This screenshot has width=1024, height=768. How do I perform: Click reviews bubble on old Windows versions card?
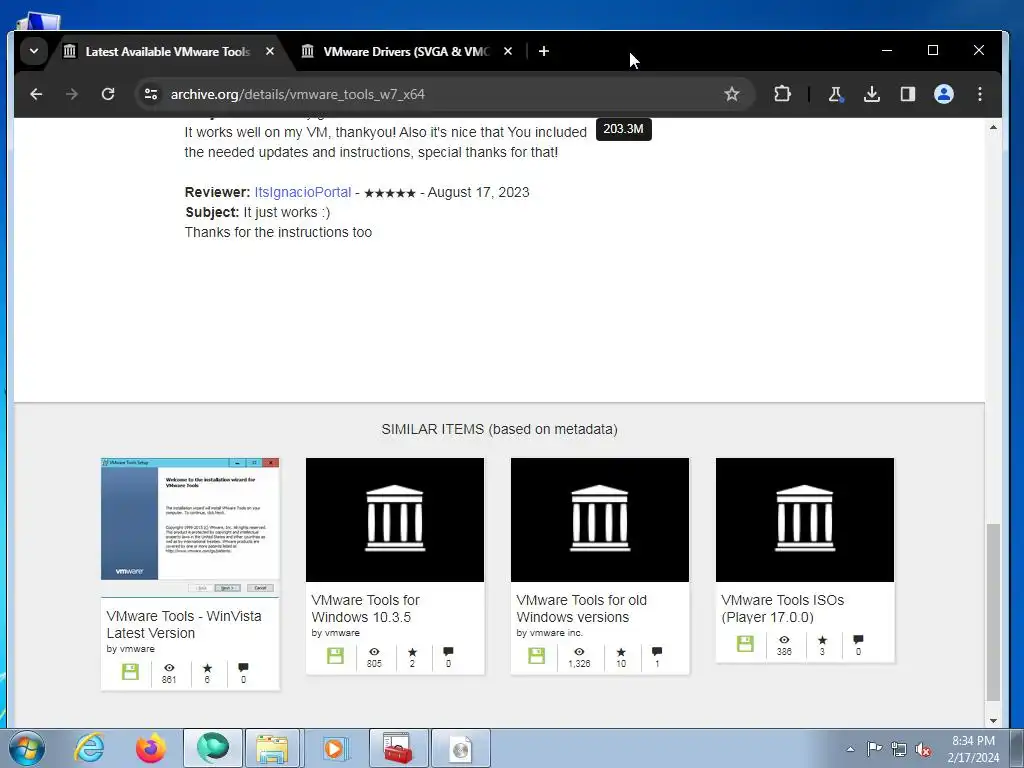(x=657, y=651)
